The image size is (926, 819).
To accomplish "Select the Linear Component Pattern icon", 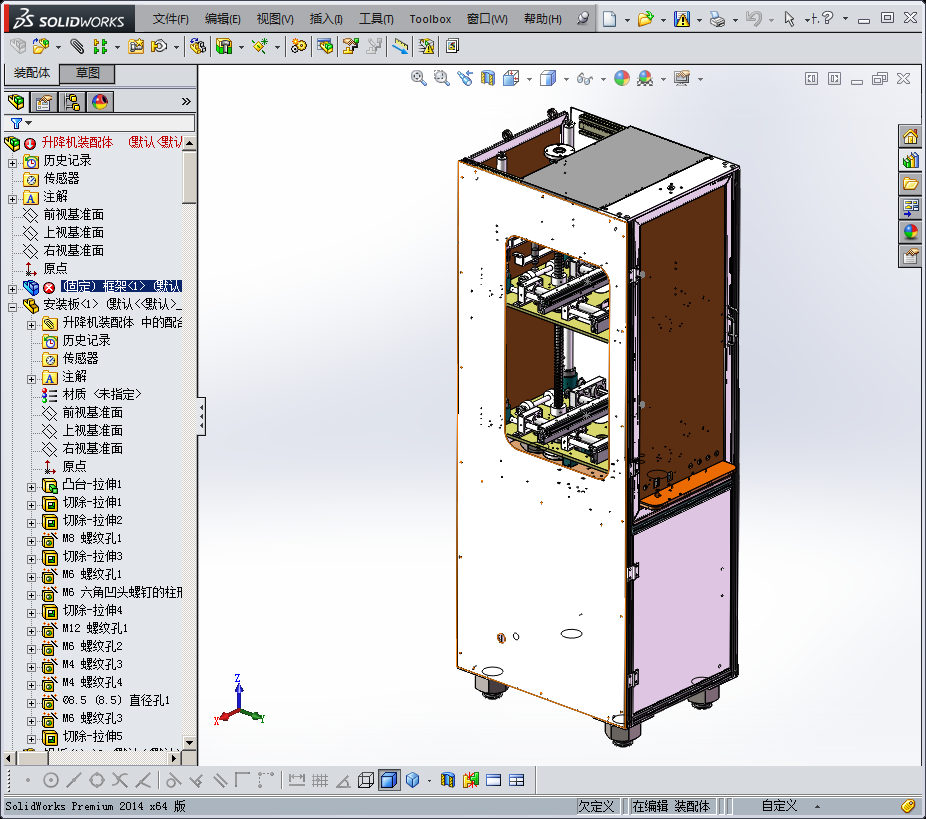I will click(x=100, y=46).
